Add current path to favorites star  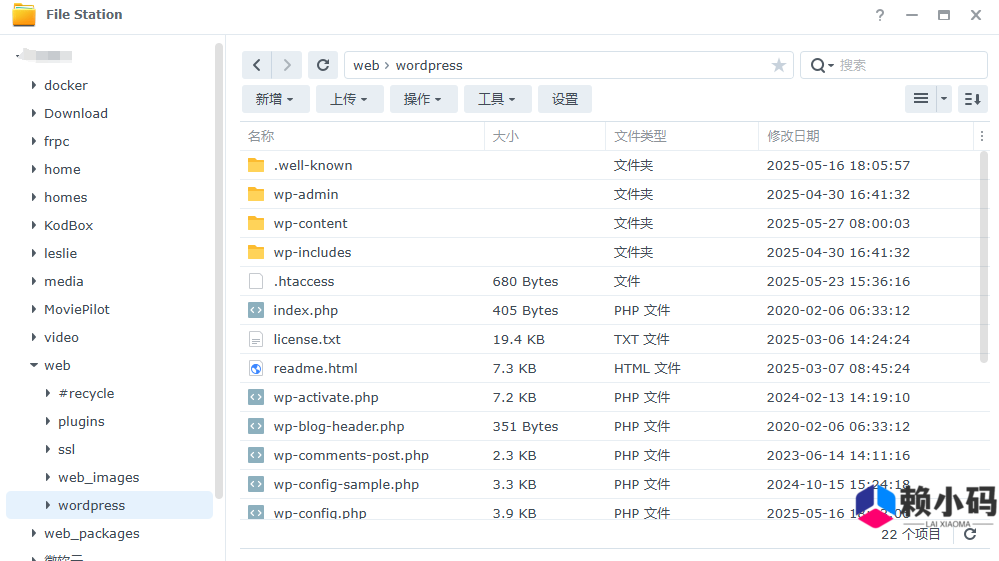tap(778, 65)
